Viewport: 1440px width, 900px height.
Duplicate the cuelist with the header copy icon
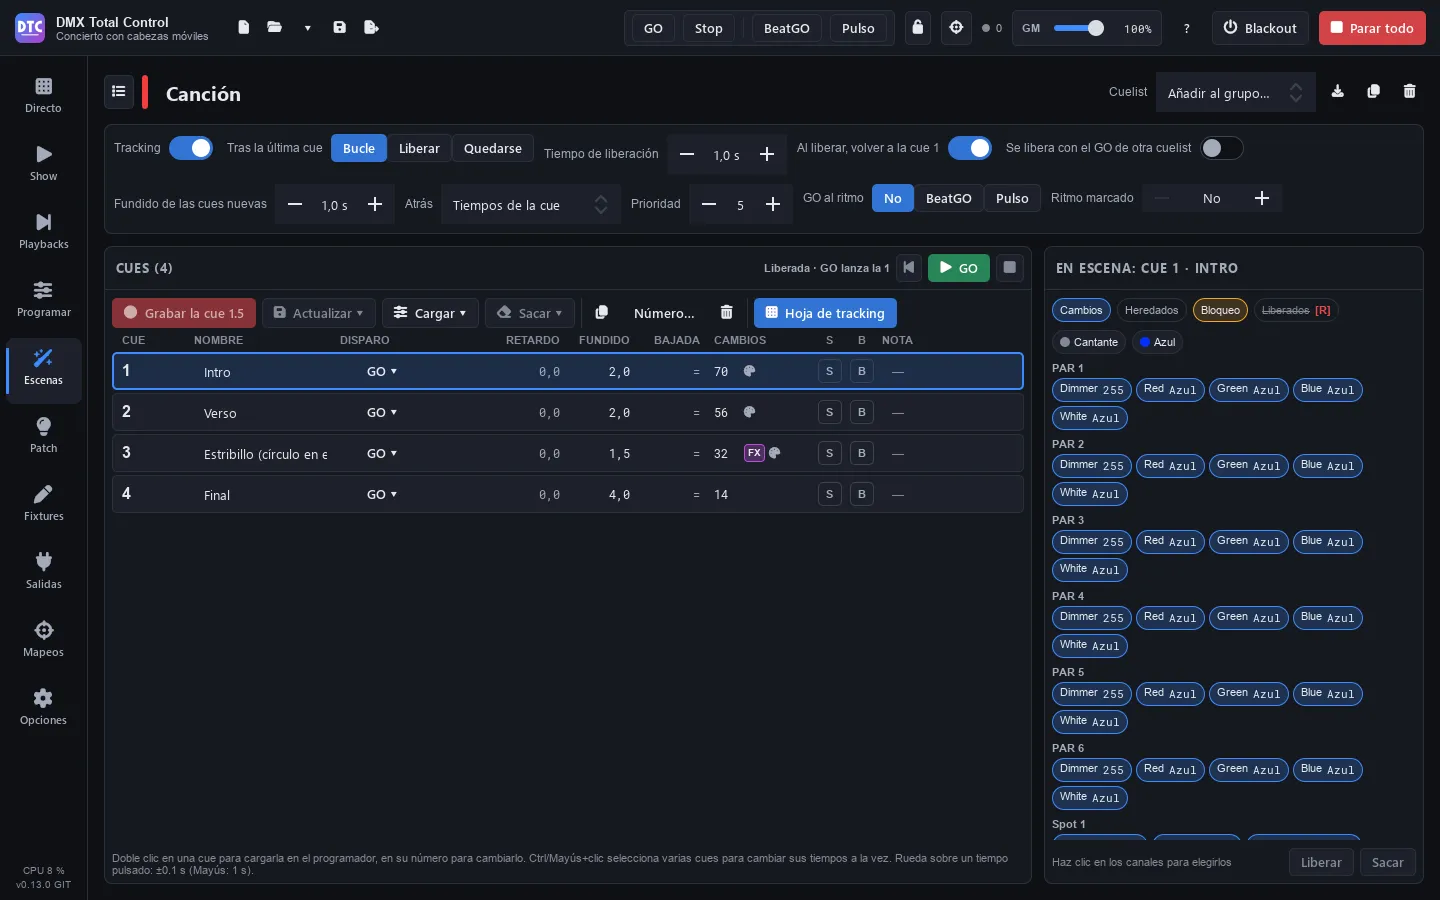pyautogui.click(x=1374, y=92)
